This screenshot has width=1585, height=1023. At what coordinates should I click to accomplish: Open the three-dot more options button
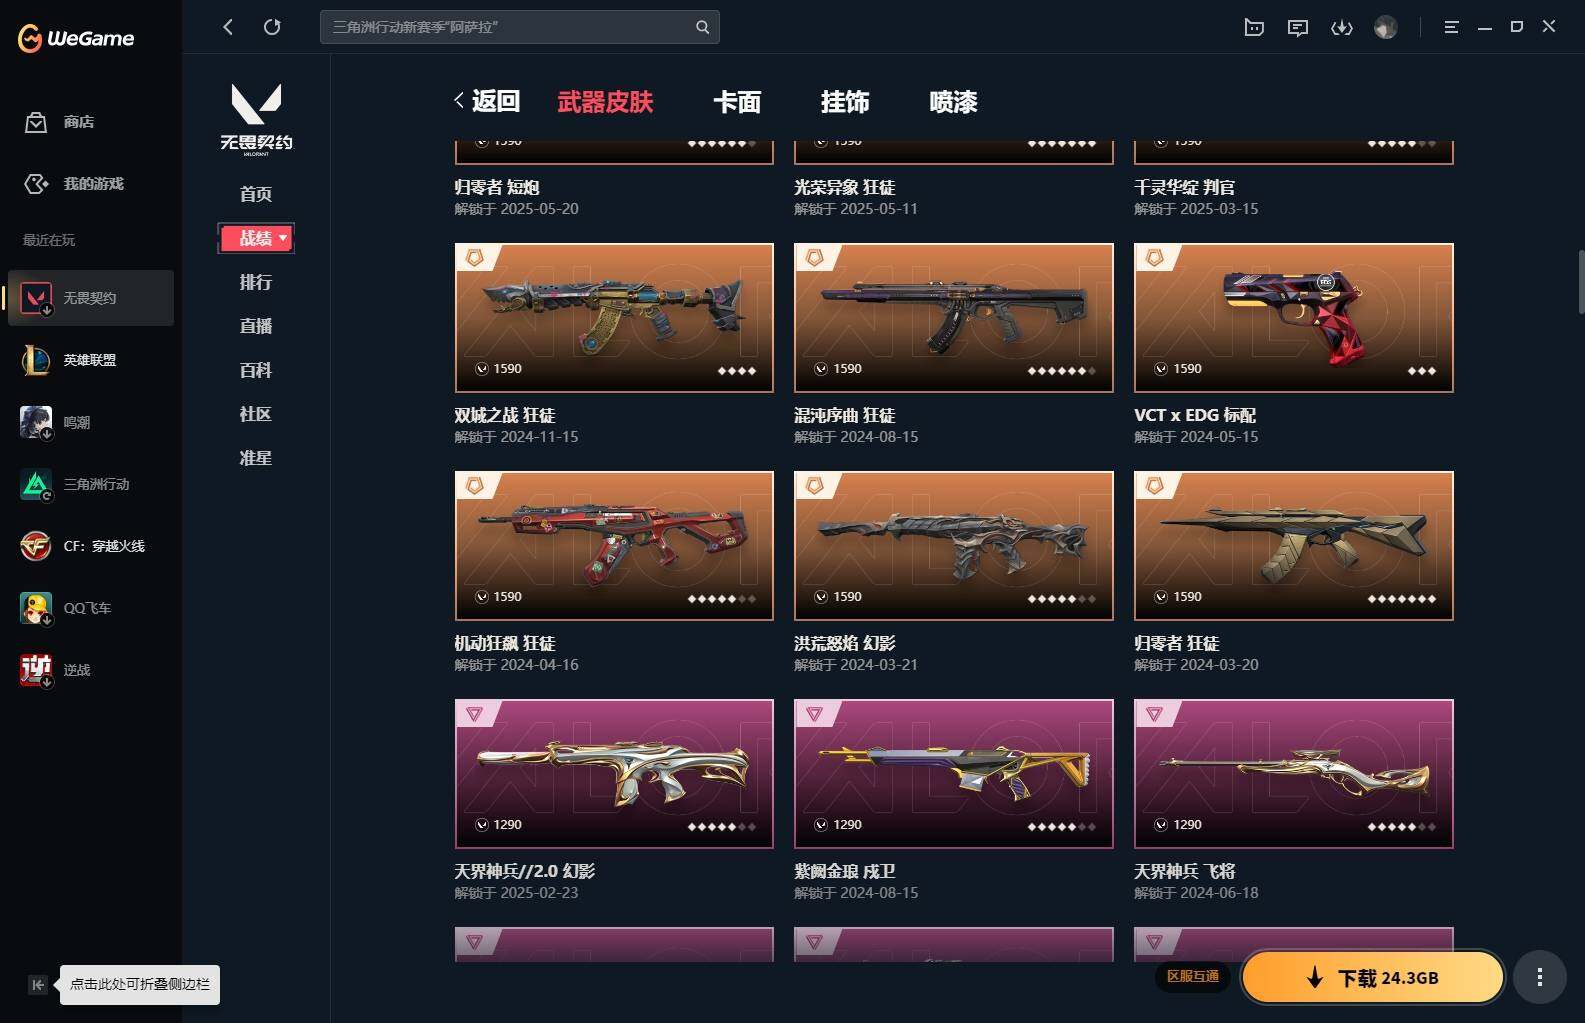click(1540, 977)
